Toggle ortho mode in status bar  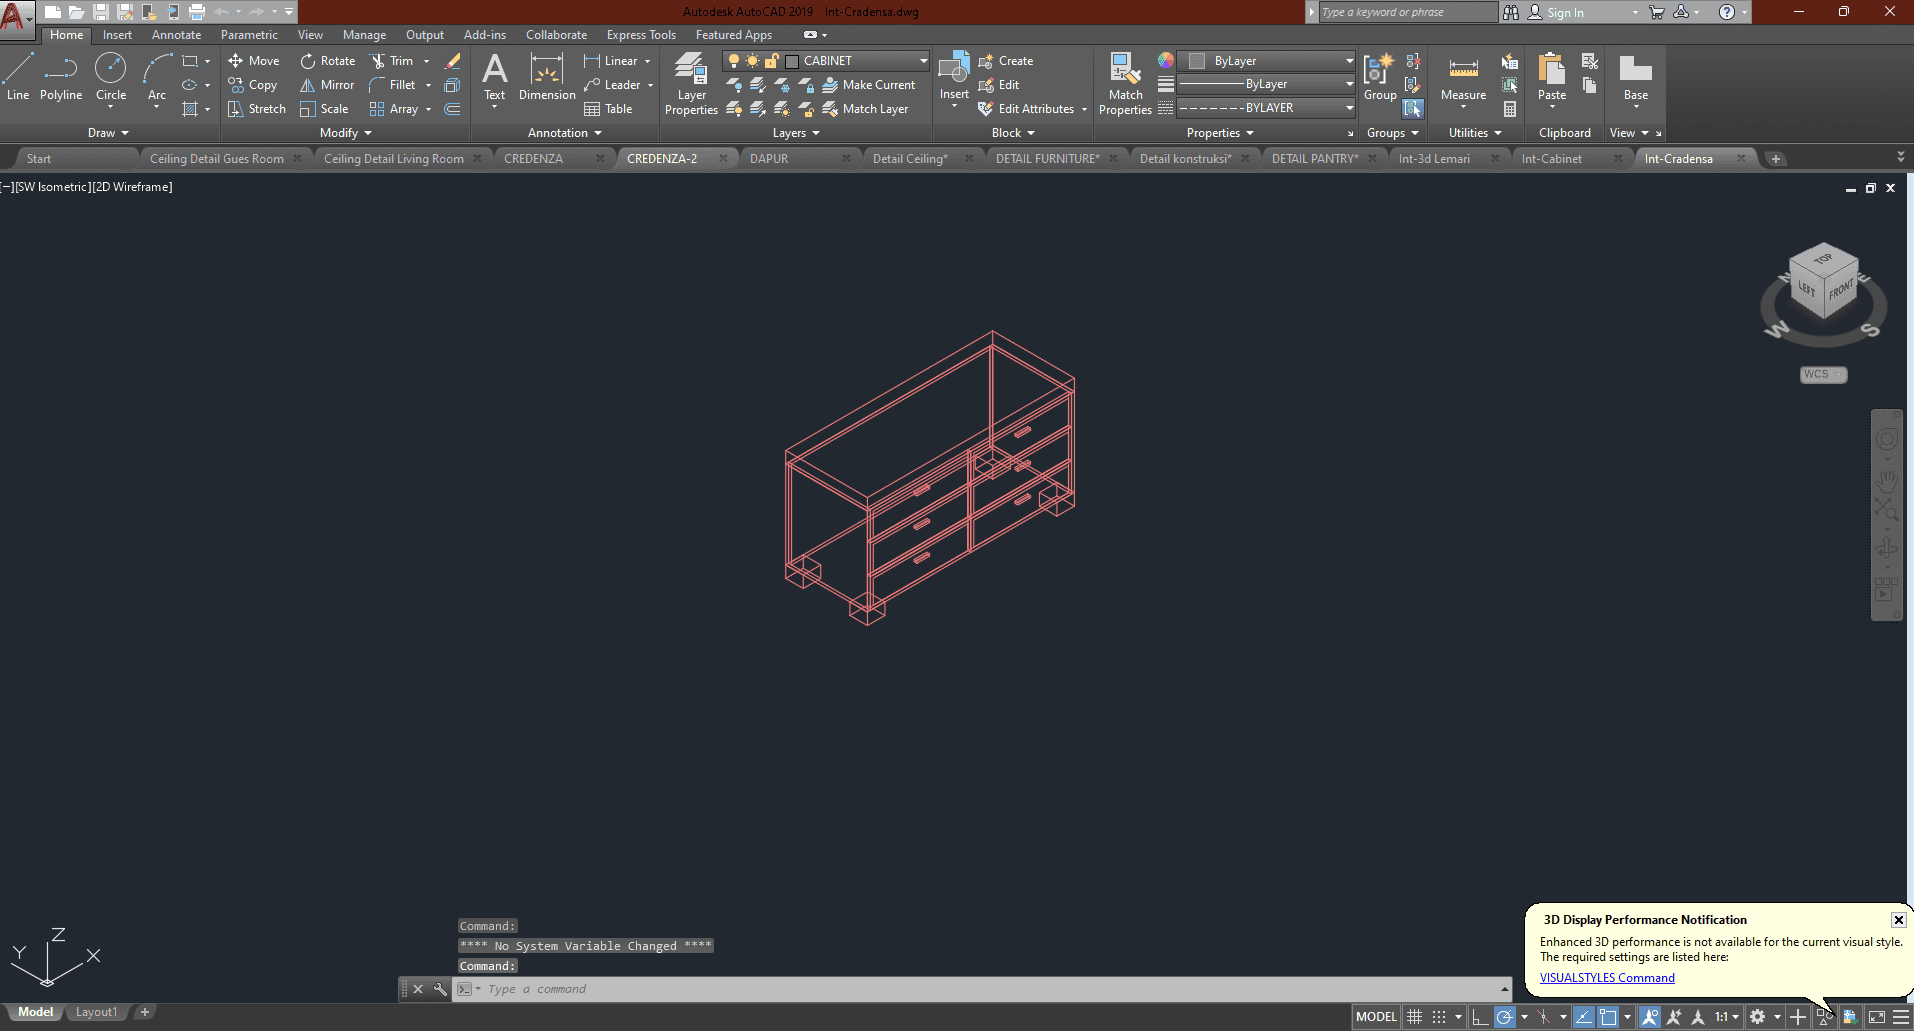[1480, 1017]
